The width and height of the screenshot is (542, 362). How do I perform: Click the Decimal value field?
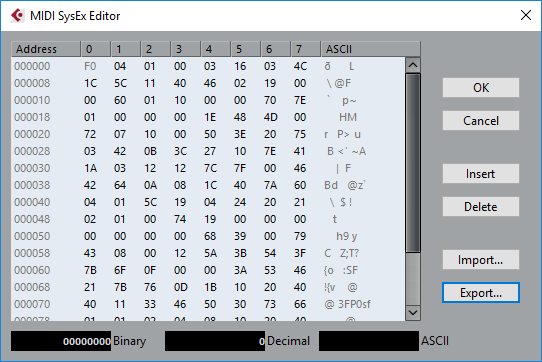click(215, 341)
